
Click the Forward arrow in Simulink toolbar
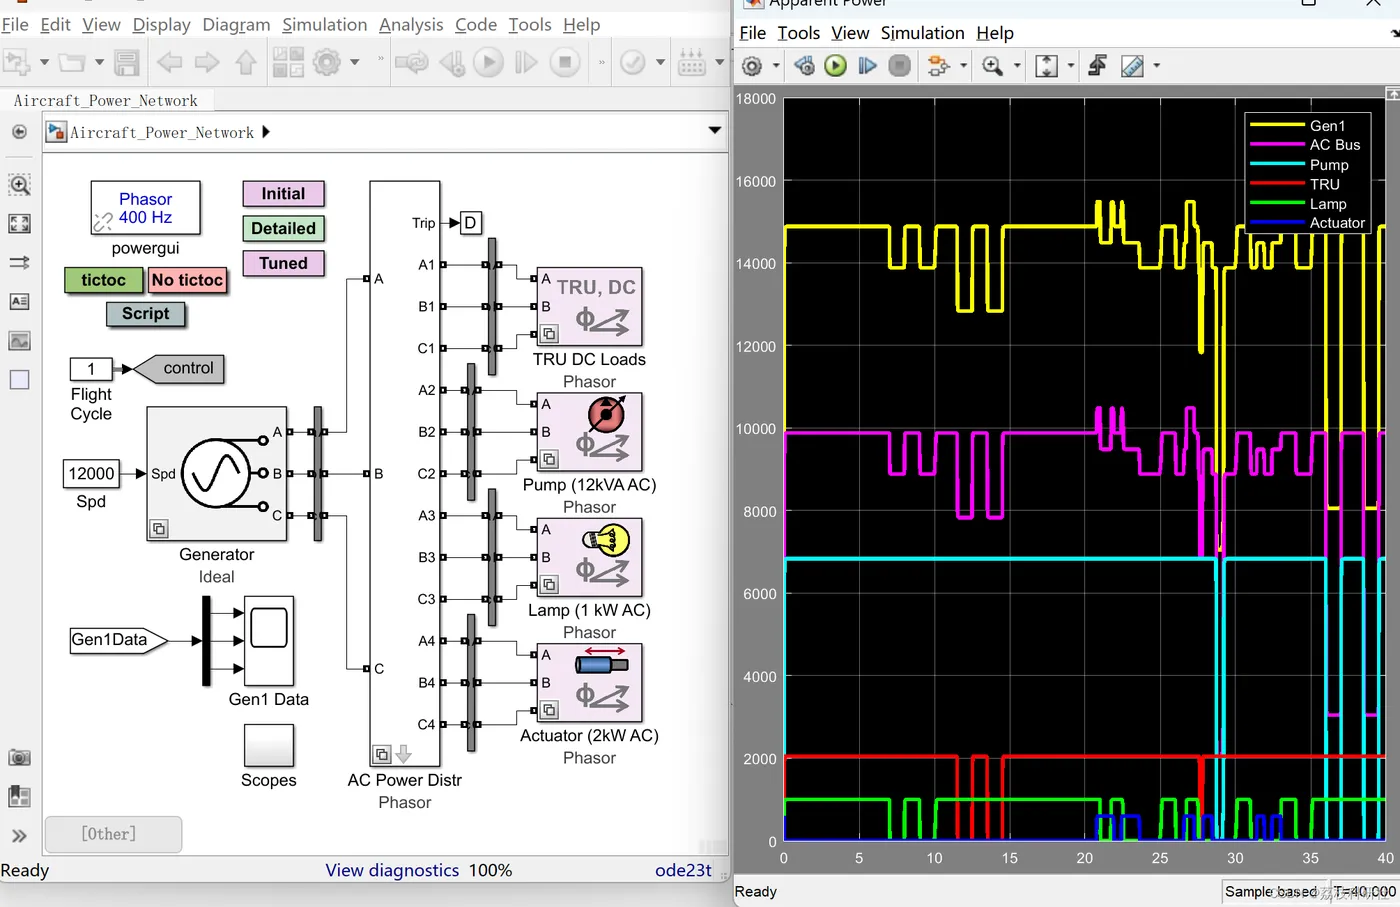pos(207,63)
